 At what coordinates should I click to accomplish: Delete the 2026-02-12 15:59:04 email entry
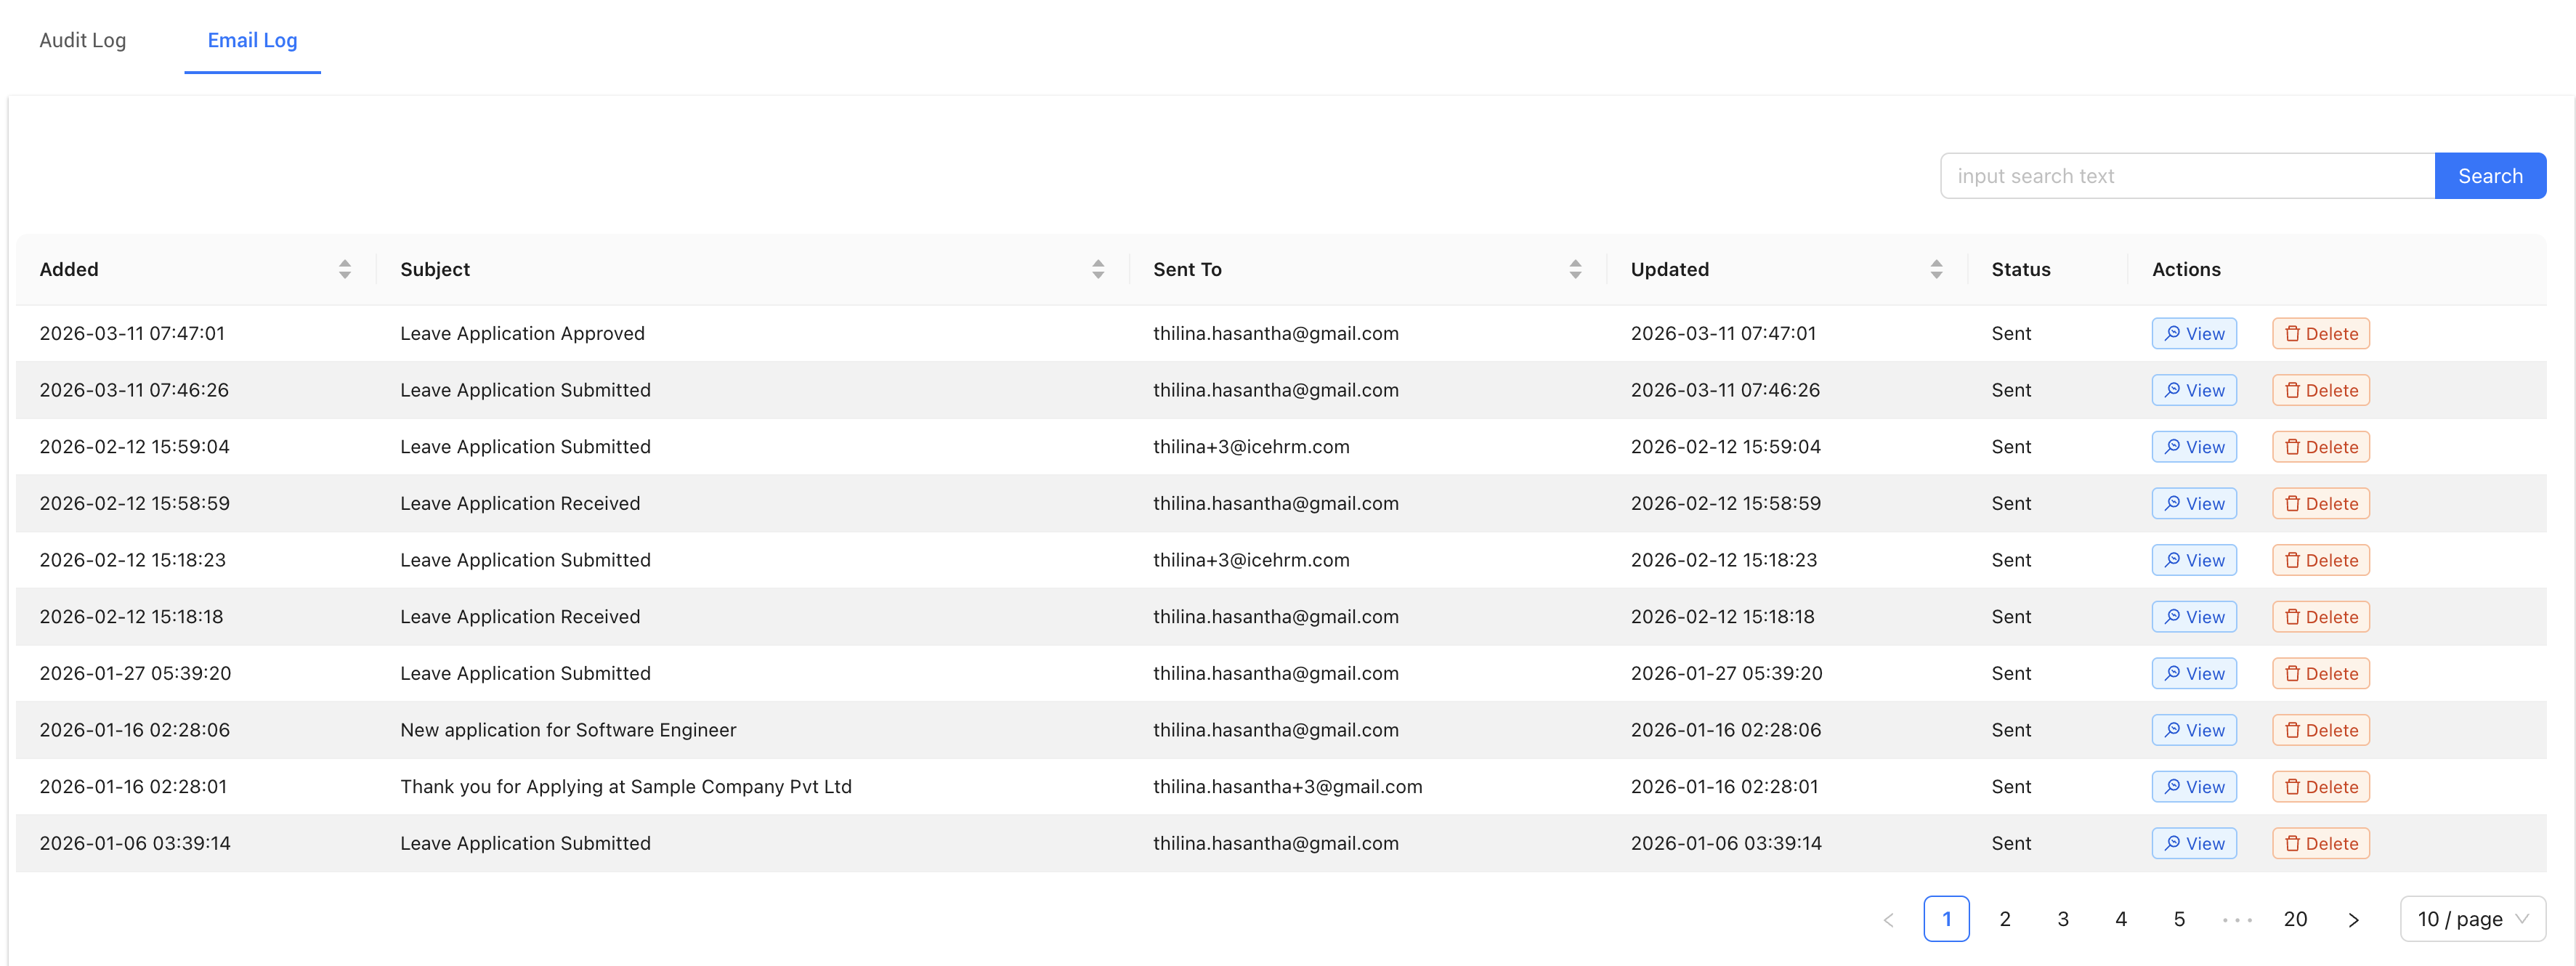coord(2319,446)
